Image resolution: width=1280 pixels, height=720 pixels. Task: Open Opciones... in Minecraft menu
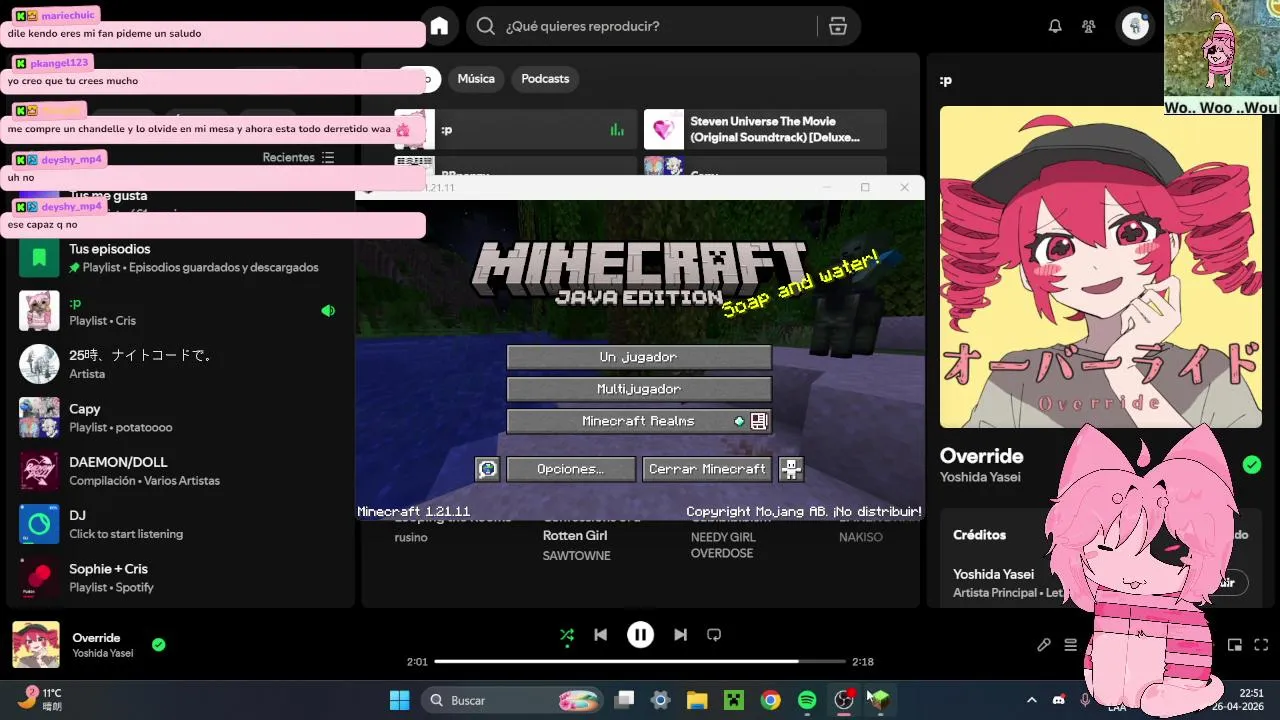pos(571,469)
